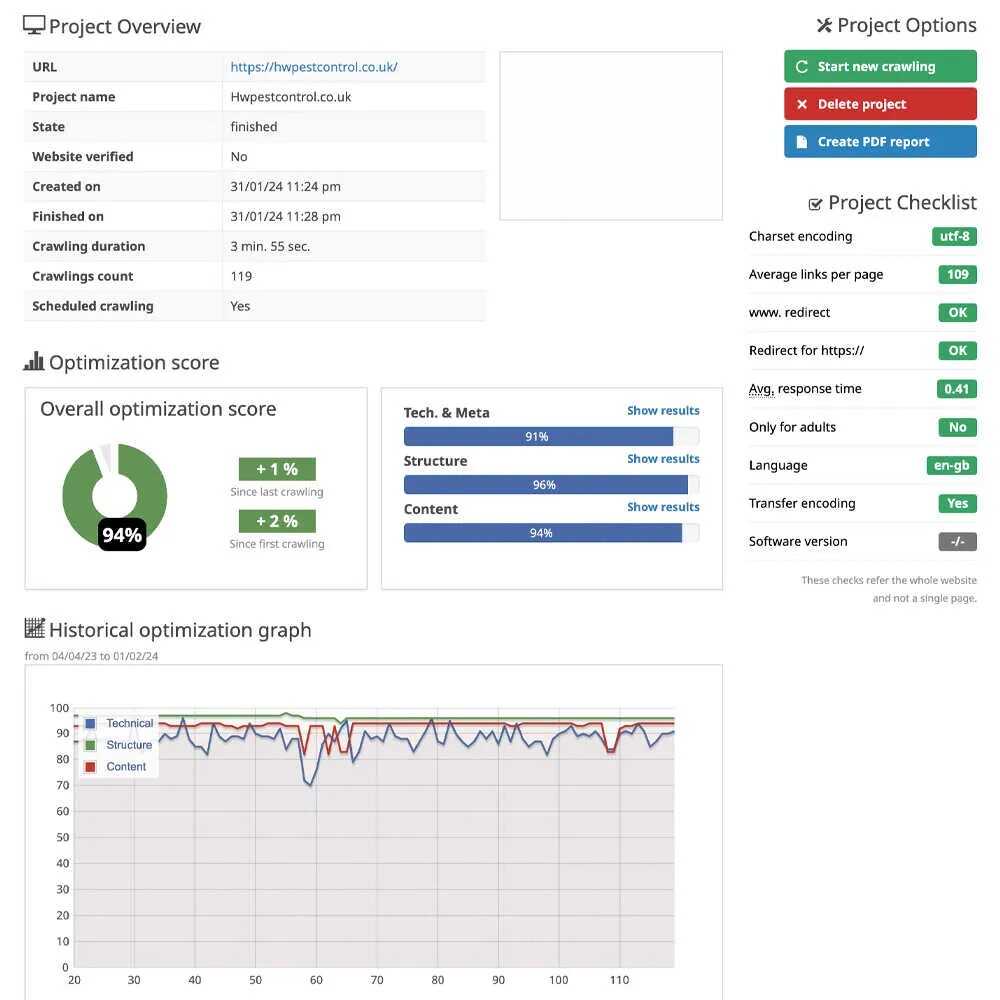Click the Structure label in graph legend
The image size is (1000, 1000).
coord(129,745)
